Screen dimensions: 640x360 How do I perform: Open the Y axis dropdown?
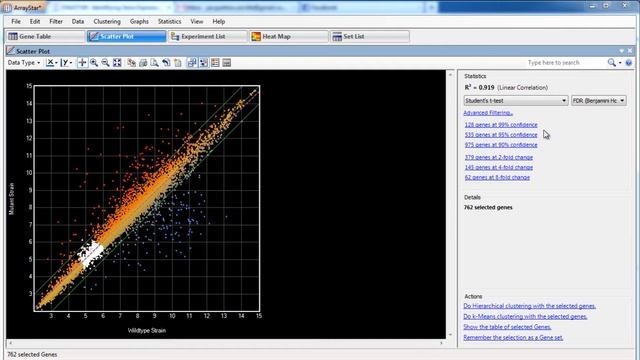pyautogui.click(x=67, y=62)
